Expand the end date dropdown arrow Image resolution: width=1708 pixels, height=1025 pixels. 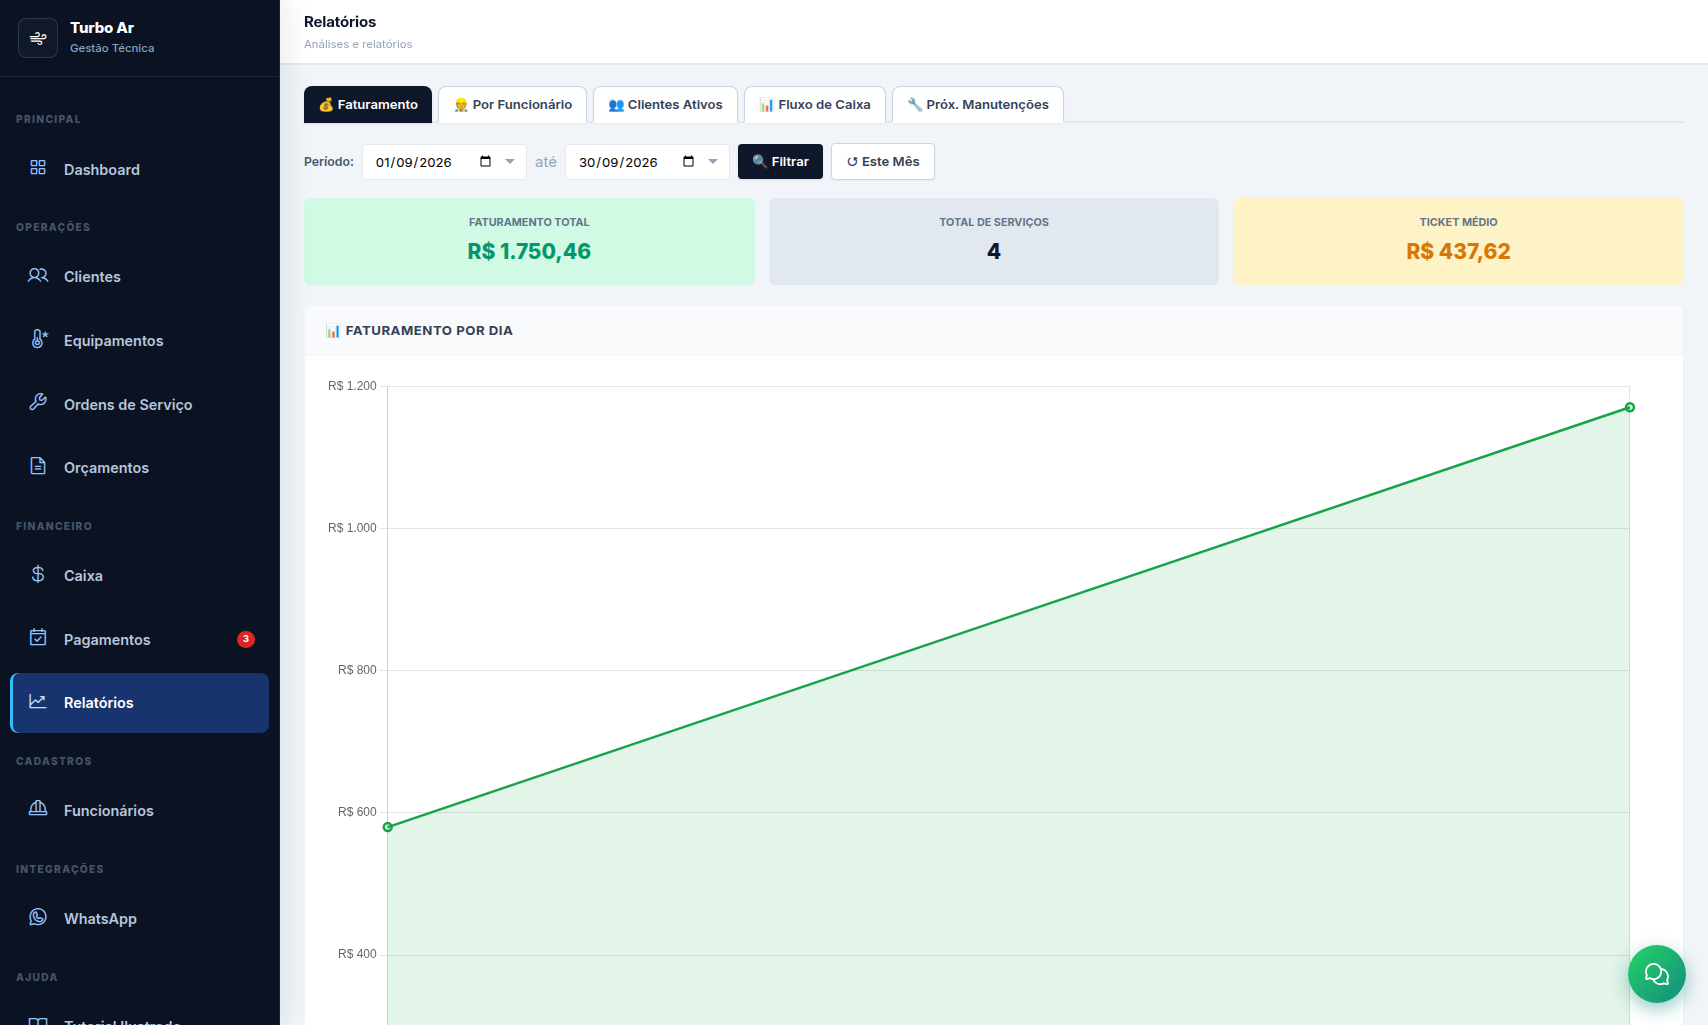click(x=713, y=162)
